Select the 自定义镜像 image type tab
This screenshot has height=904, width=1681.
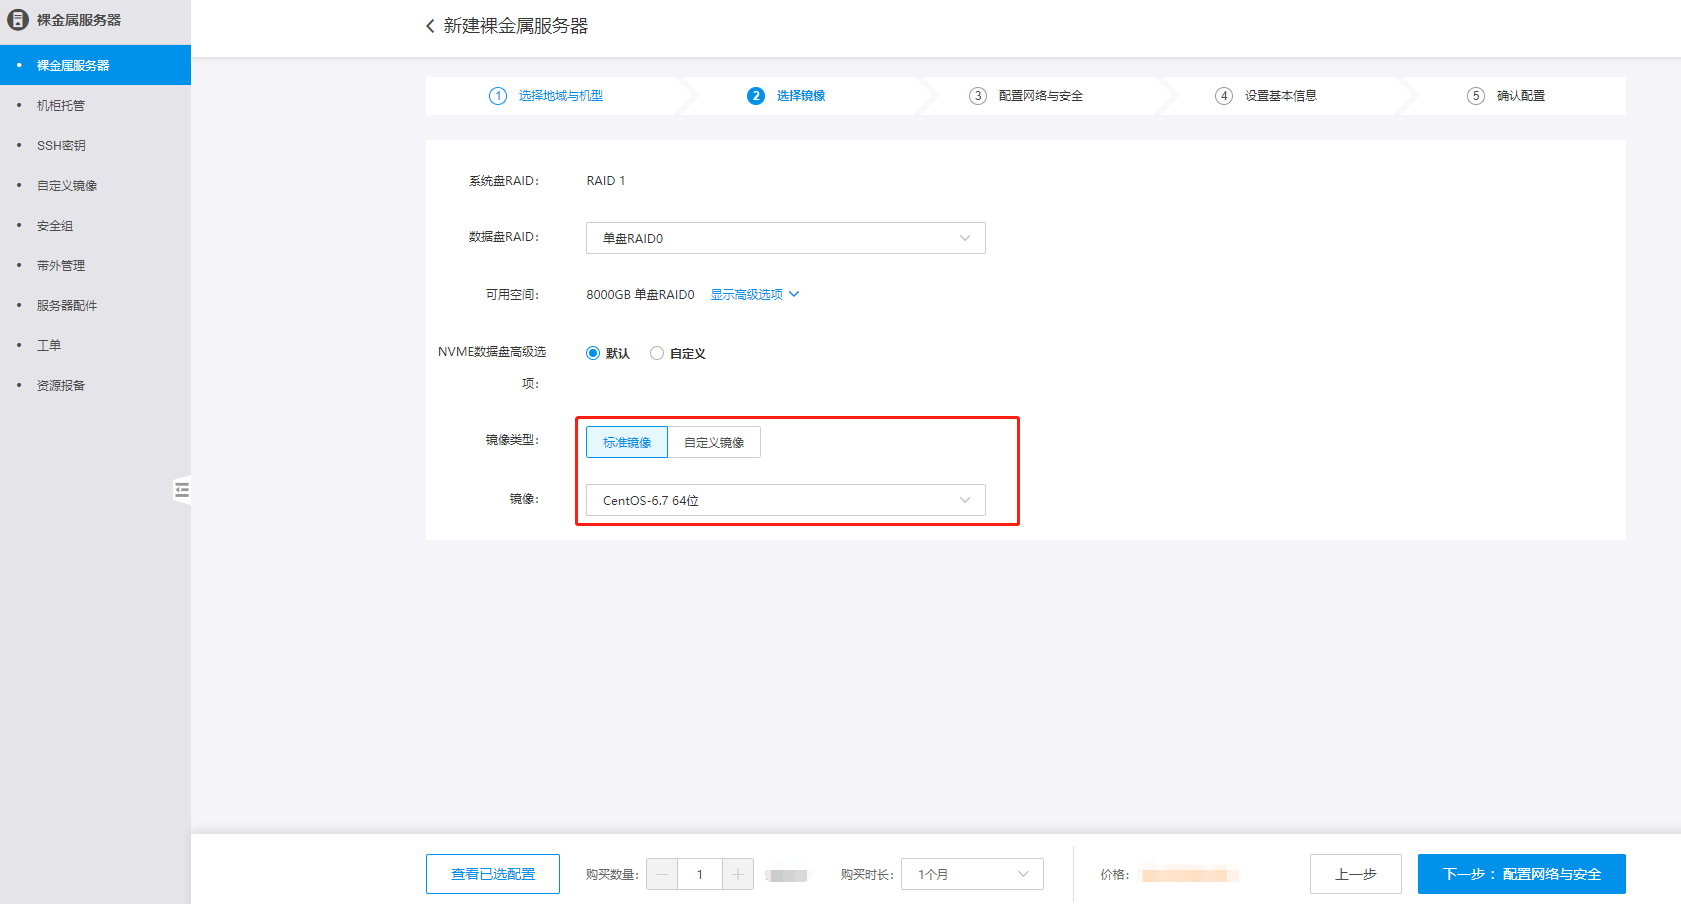click(714, 442)
